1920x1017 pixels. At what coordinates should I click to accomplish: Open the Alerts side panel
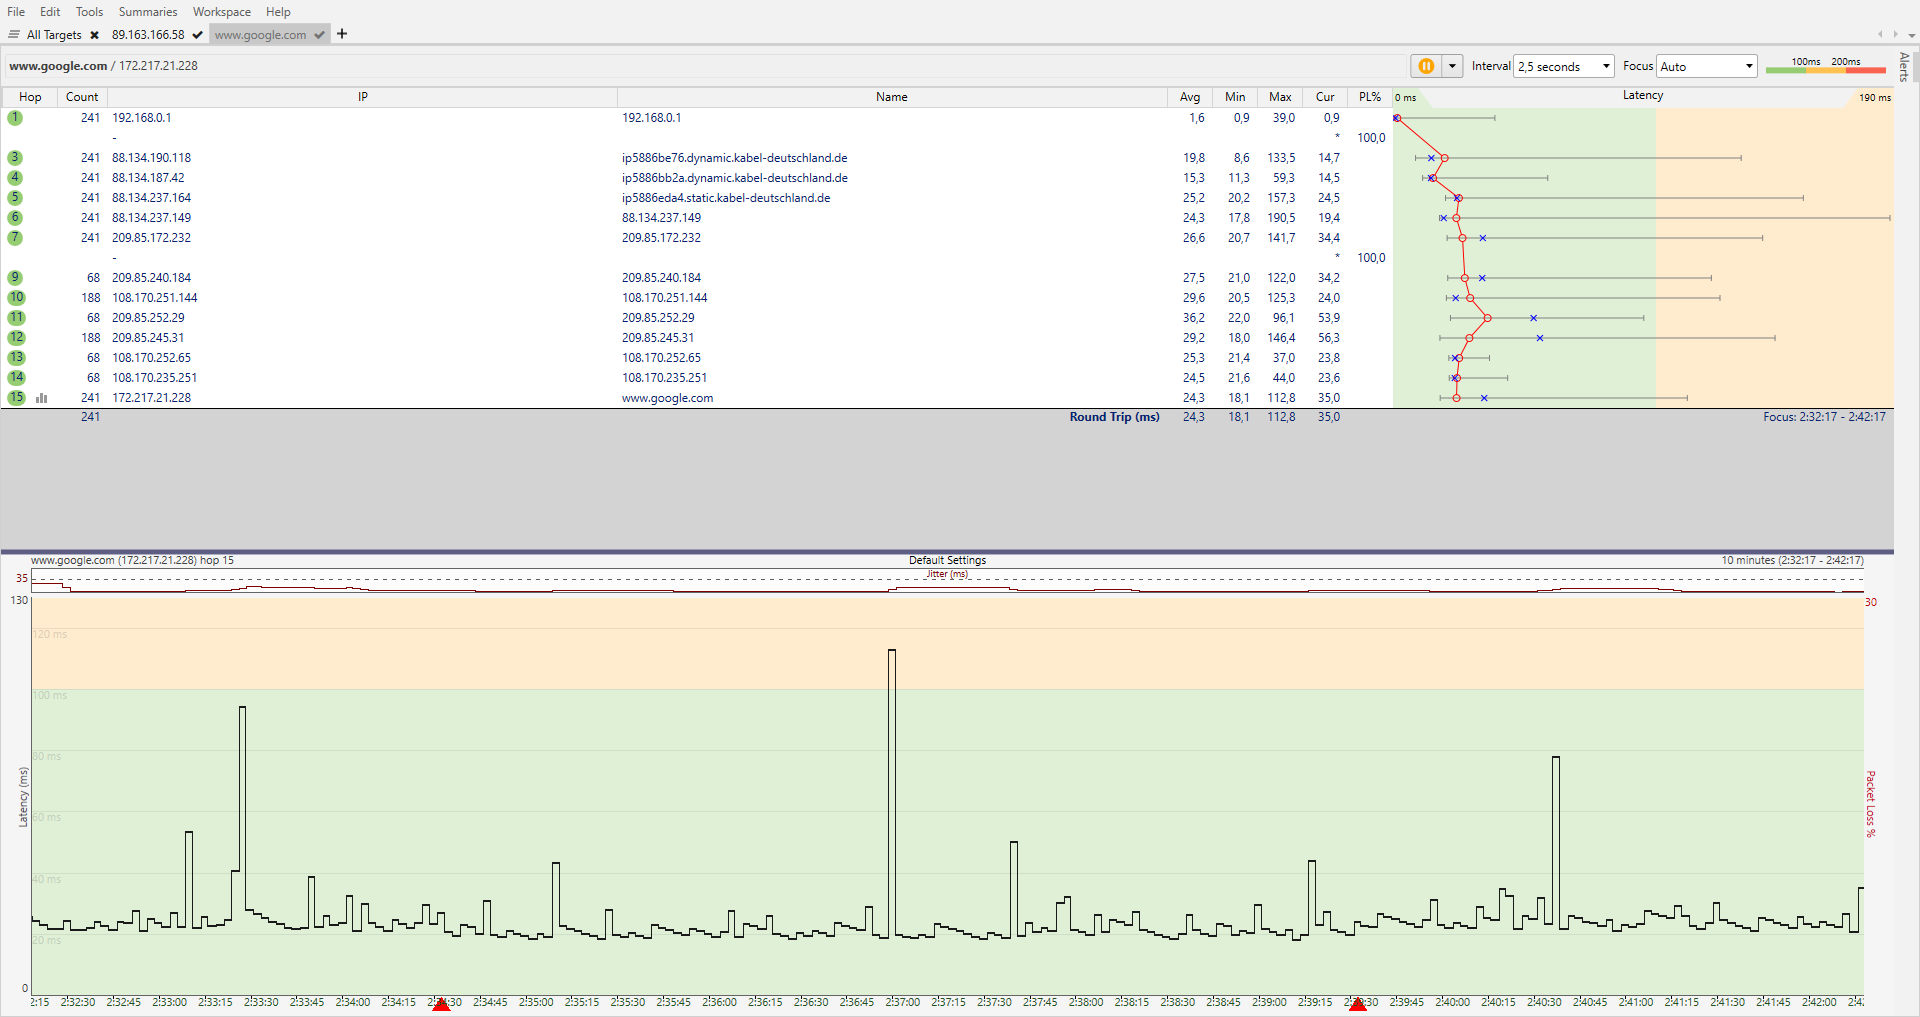coord(1904,67)
